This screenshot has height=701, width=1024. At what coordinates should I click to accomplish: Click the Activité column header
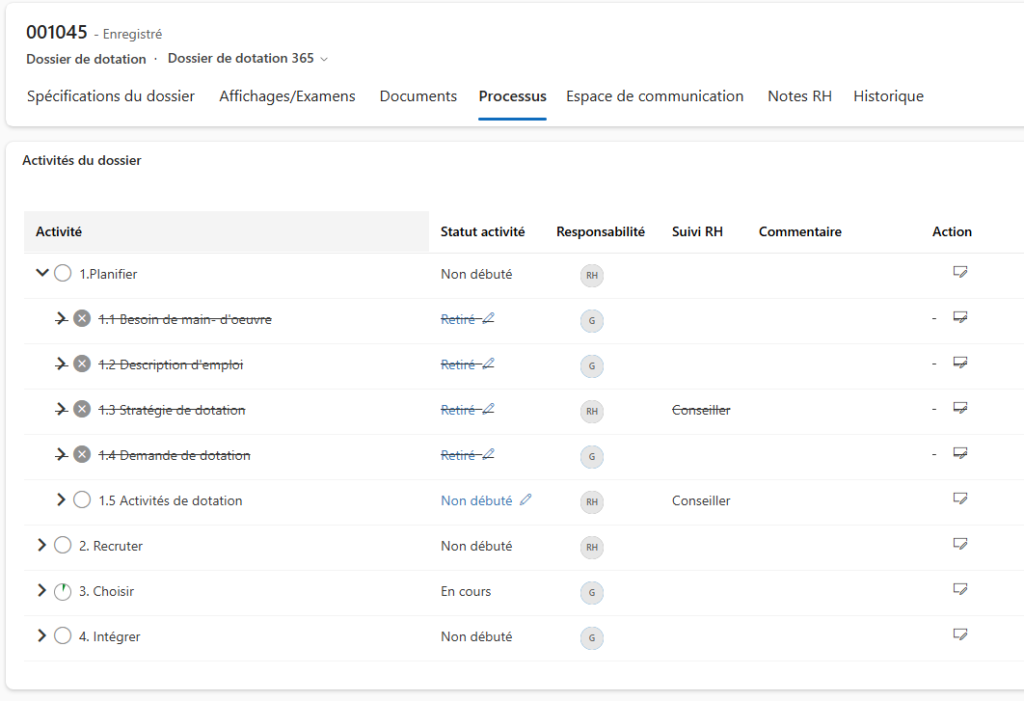[x=59, y=231]
